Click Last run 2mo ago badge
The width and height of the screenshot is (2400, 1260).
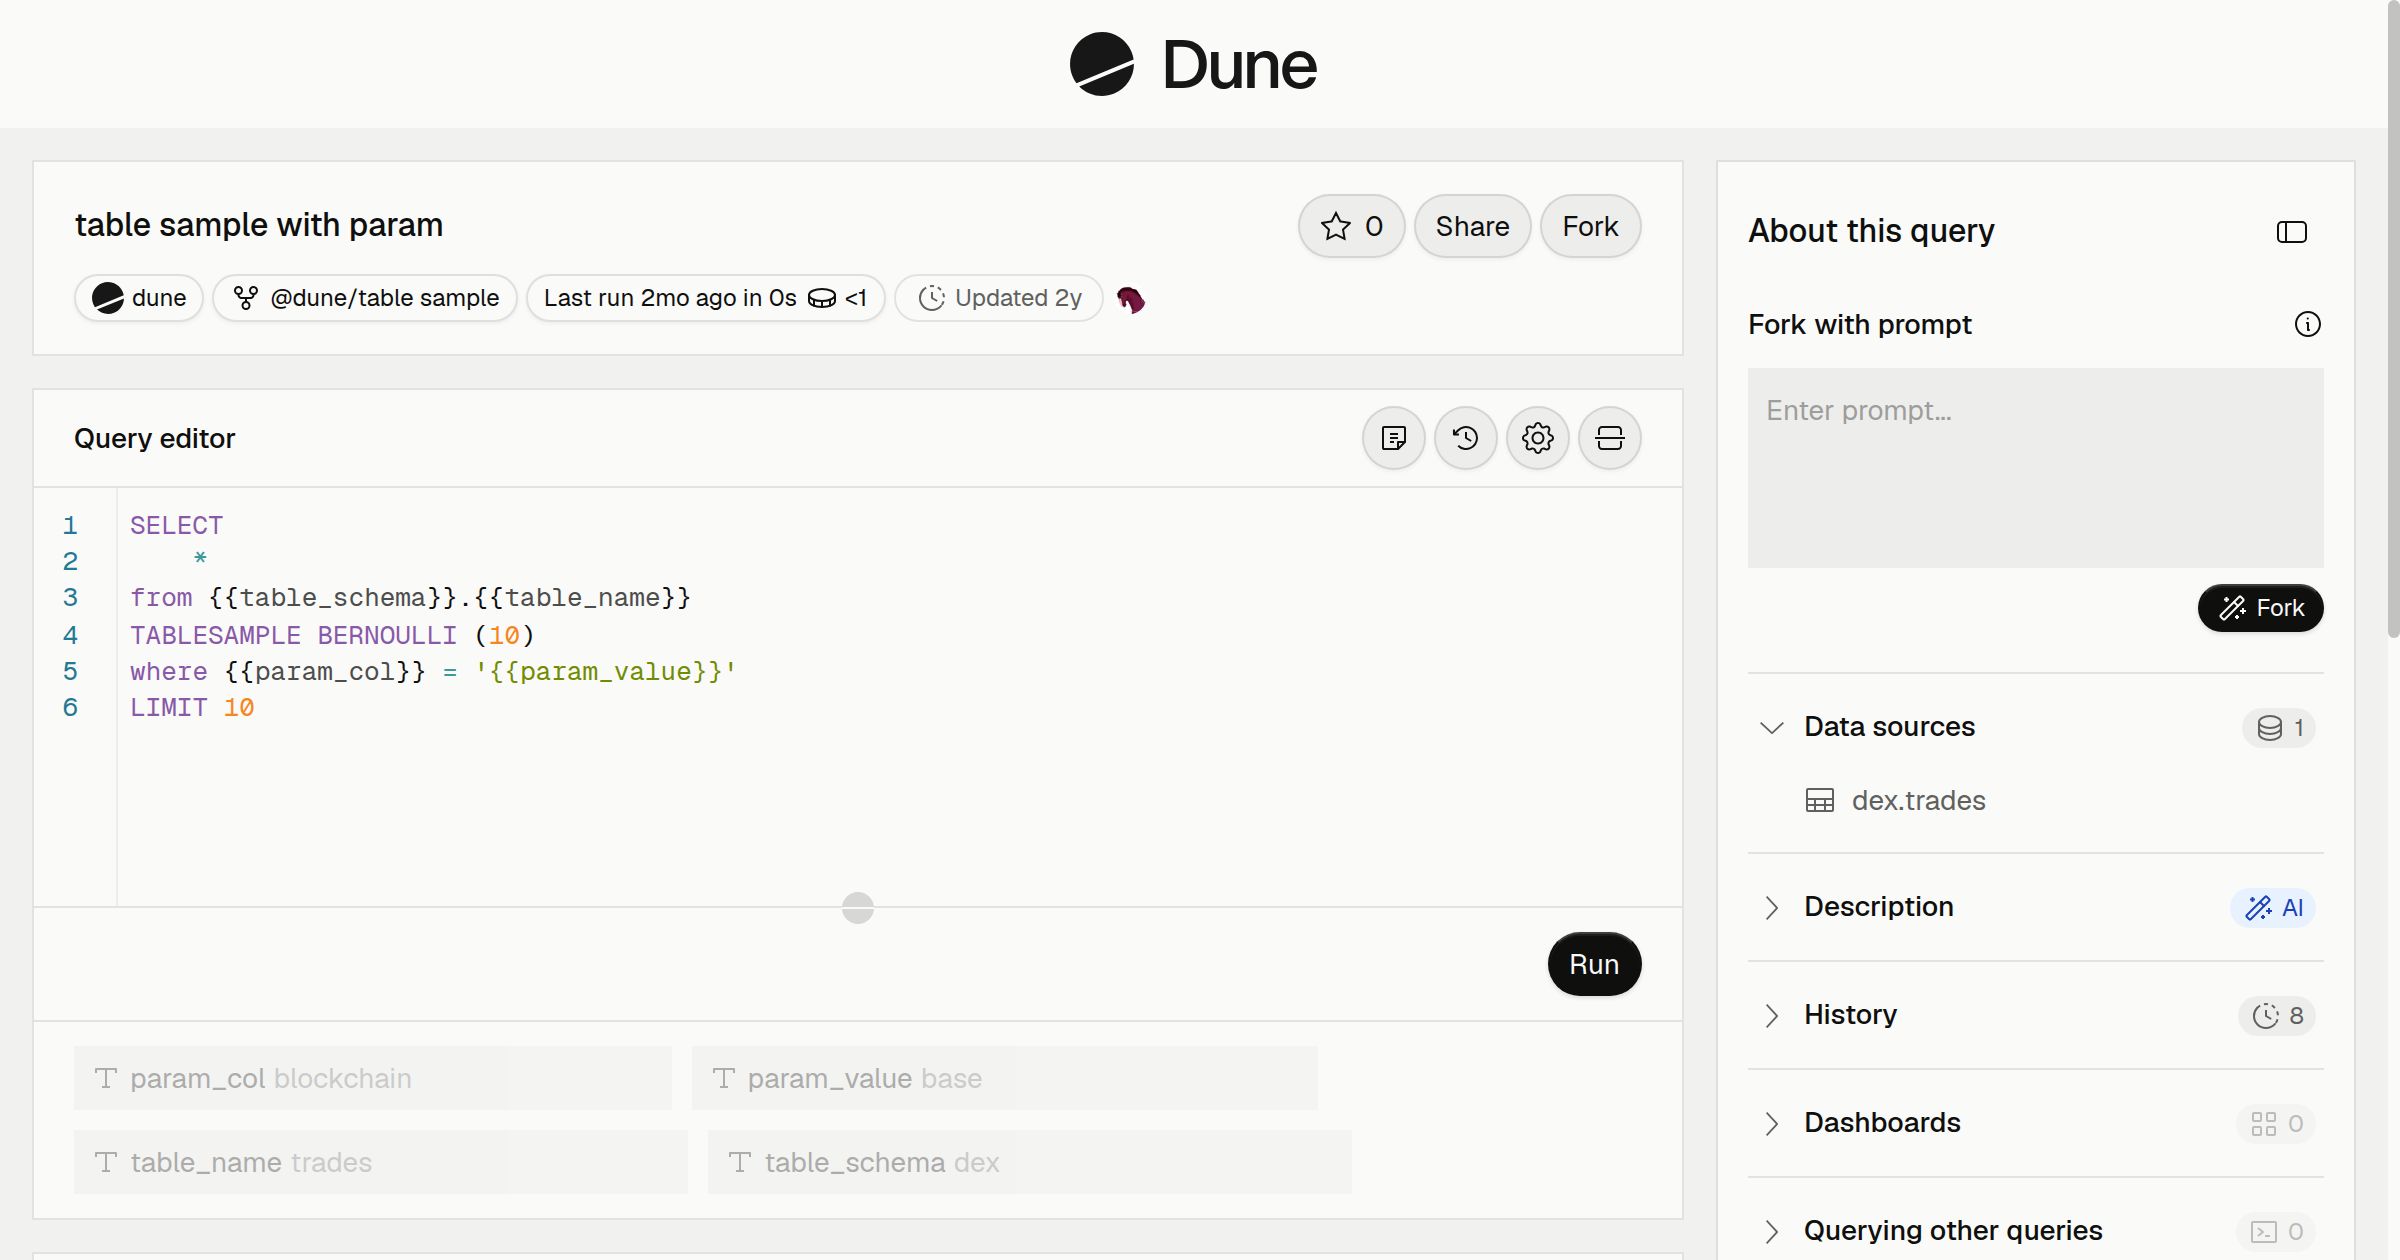tap(705, 298)
